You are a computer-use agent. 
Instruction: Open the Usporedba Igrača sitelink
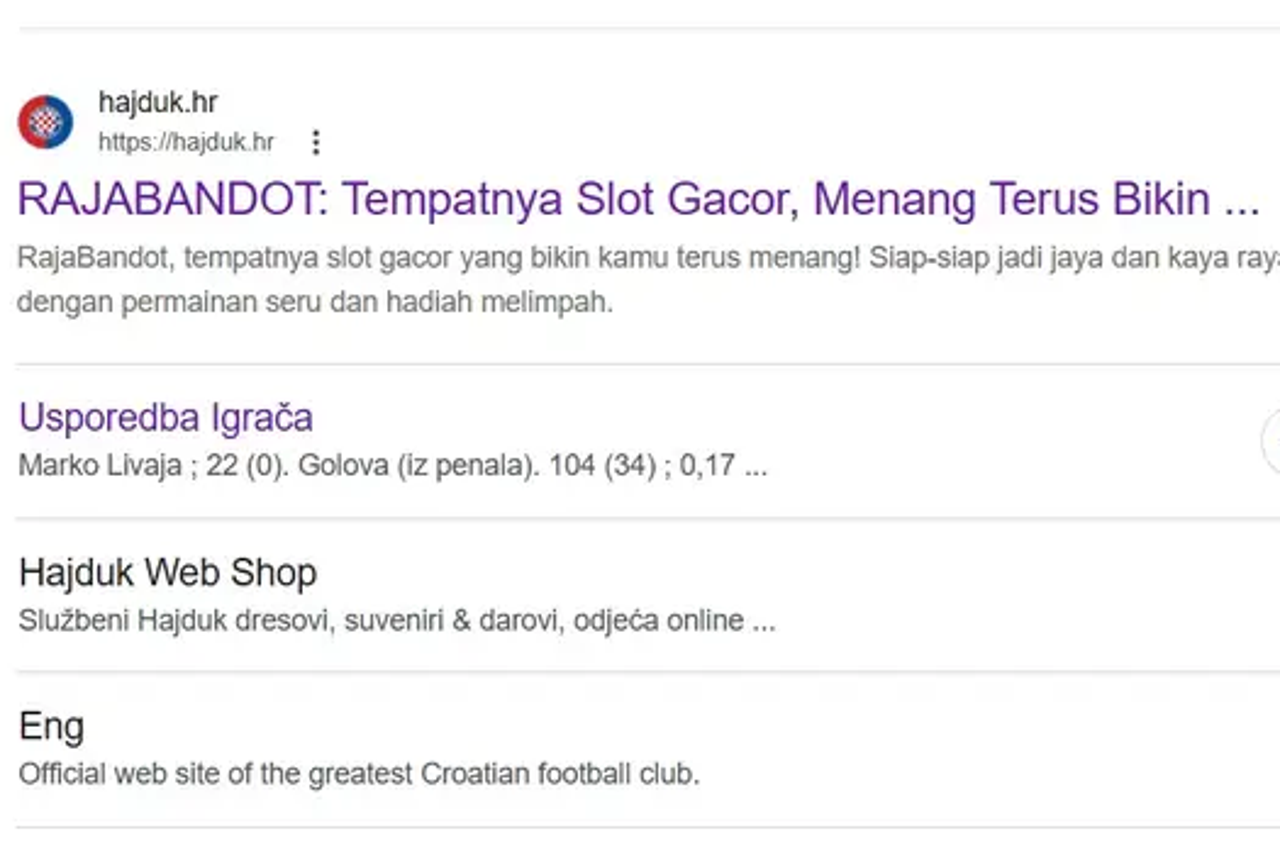pyautogui.click(x=166, y=417)
